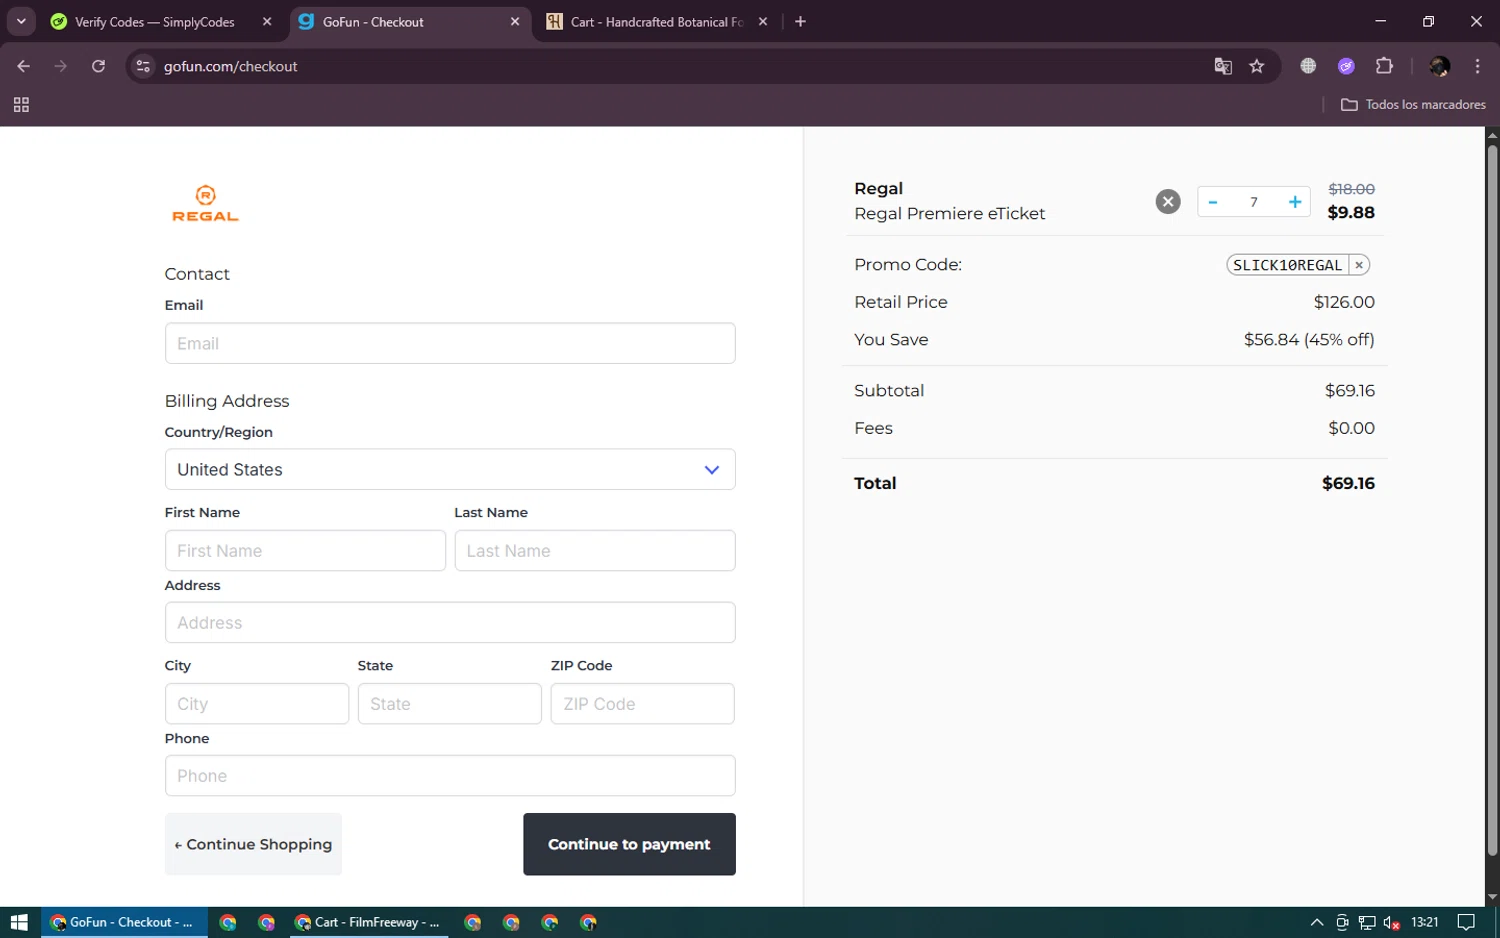This screenshot has height=938, width=1500.
Task: Click the City input field
Action: (257, 704)
